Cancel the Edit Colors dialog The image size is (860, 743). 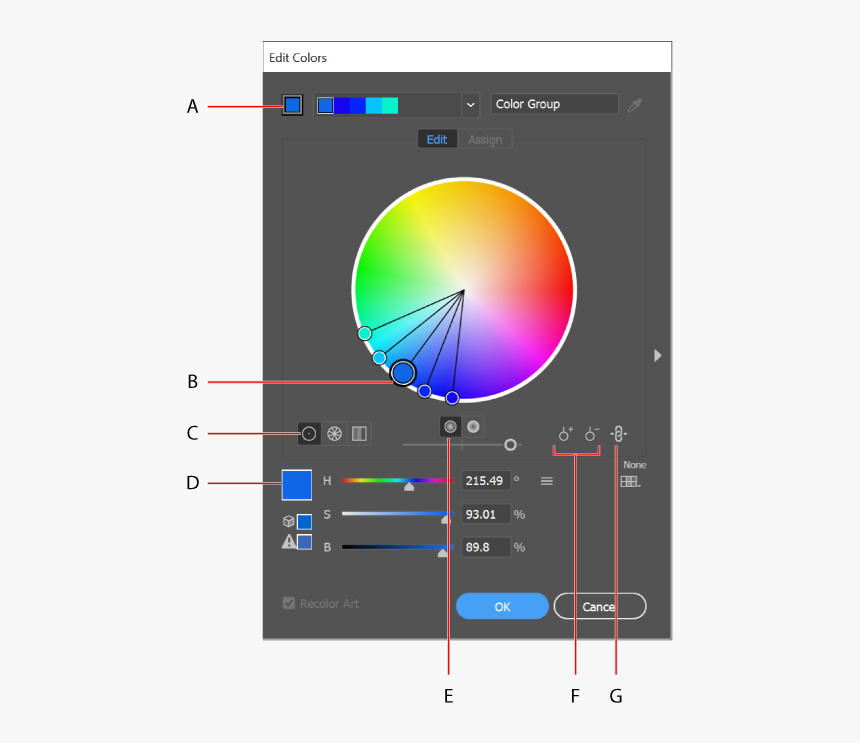[x=600, y=606]
